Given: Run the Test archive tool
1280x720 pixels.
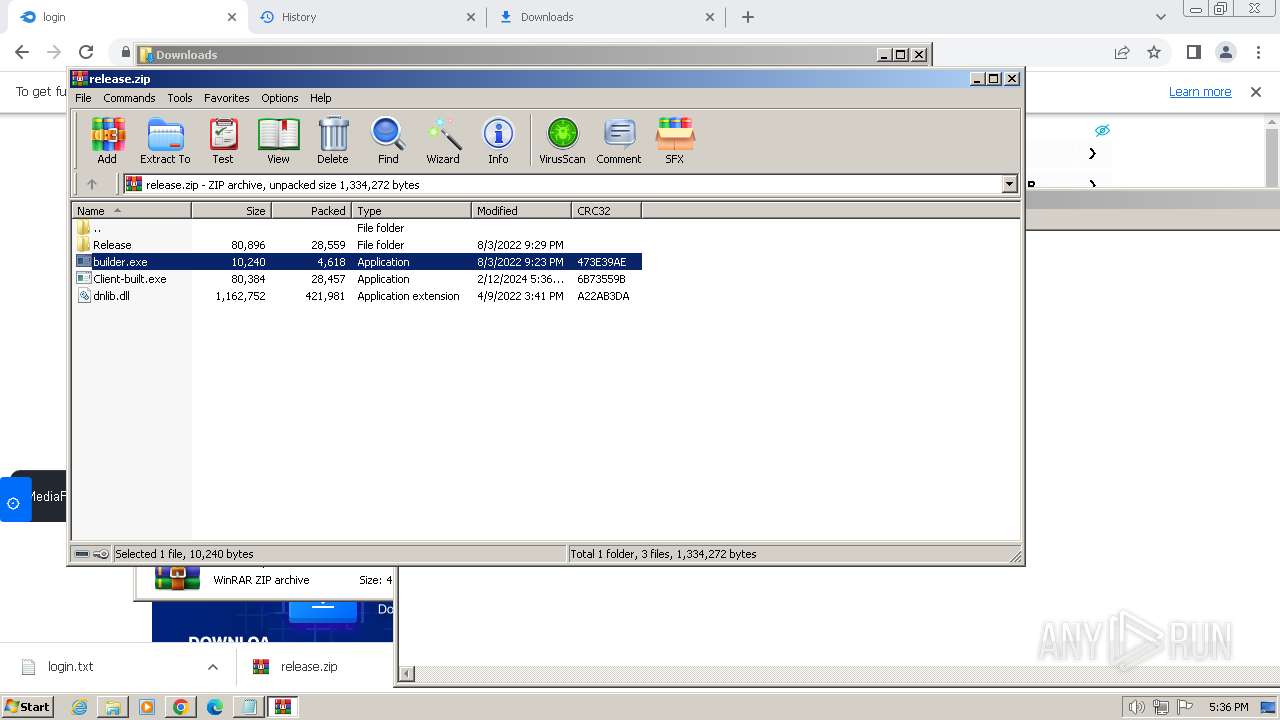Looking at the screenshot, I should click(223, 140).
